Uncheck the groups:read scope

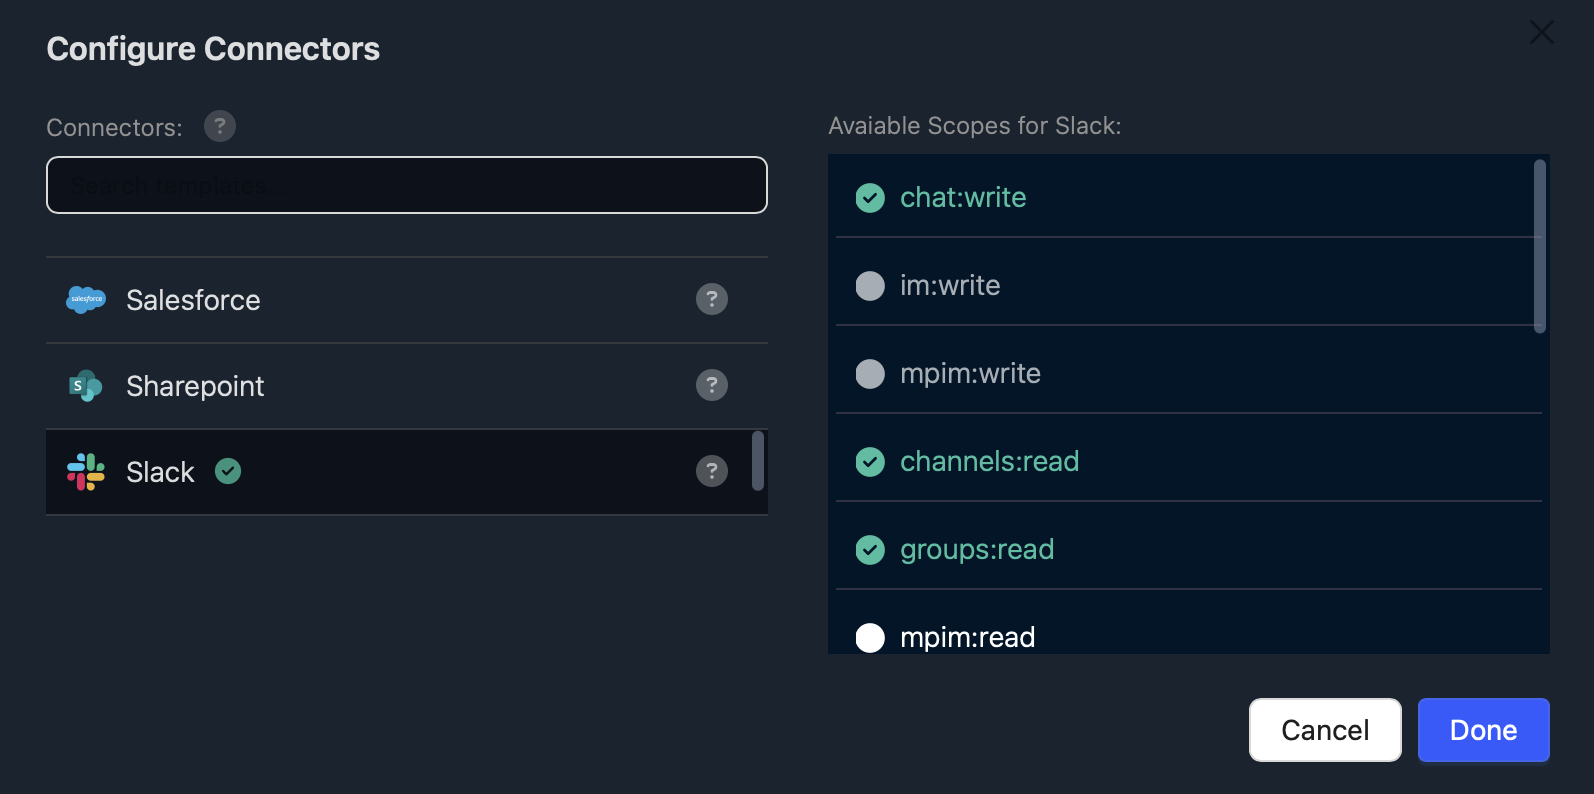coord(870,550)
